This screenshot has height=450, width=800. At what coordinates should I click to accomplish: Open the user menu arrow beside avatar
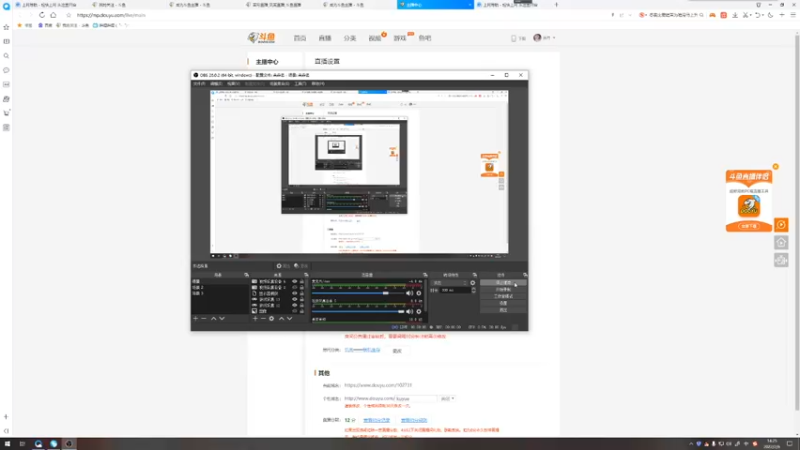554,38
